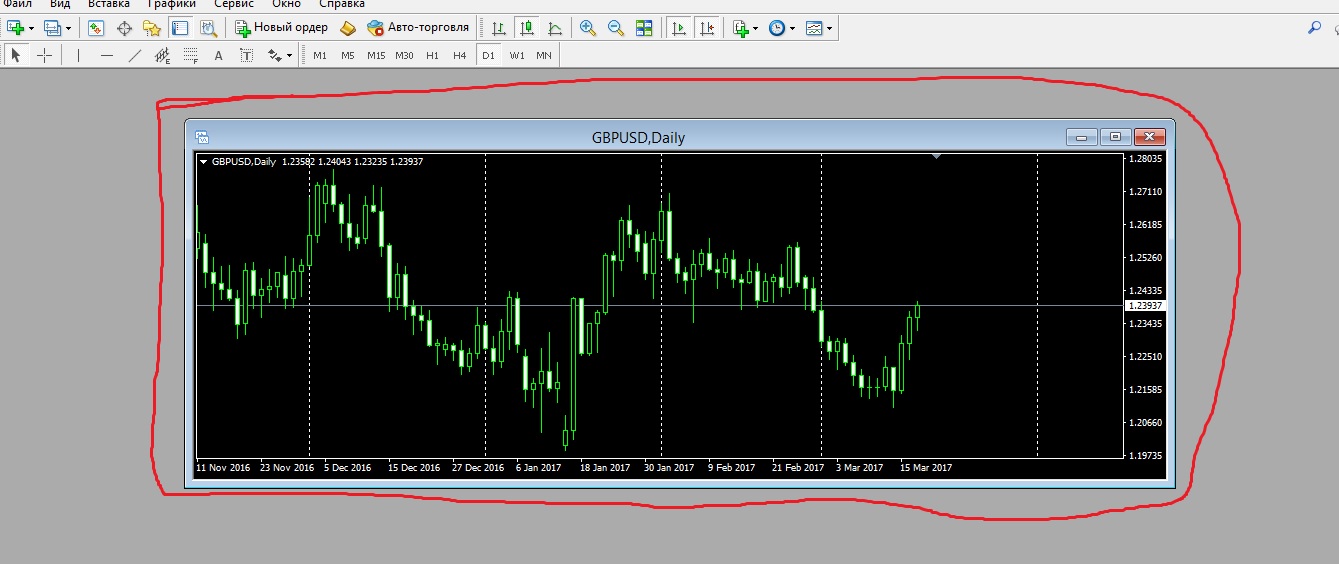1339x564 pixels.
Task: Expand the profiles dropdown arrow
Action: (x=68, y=28)
